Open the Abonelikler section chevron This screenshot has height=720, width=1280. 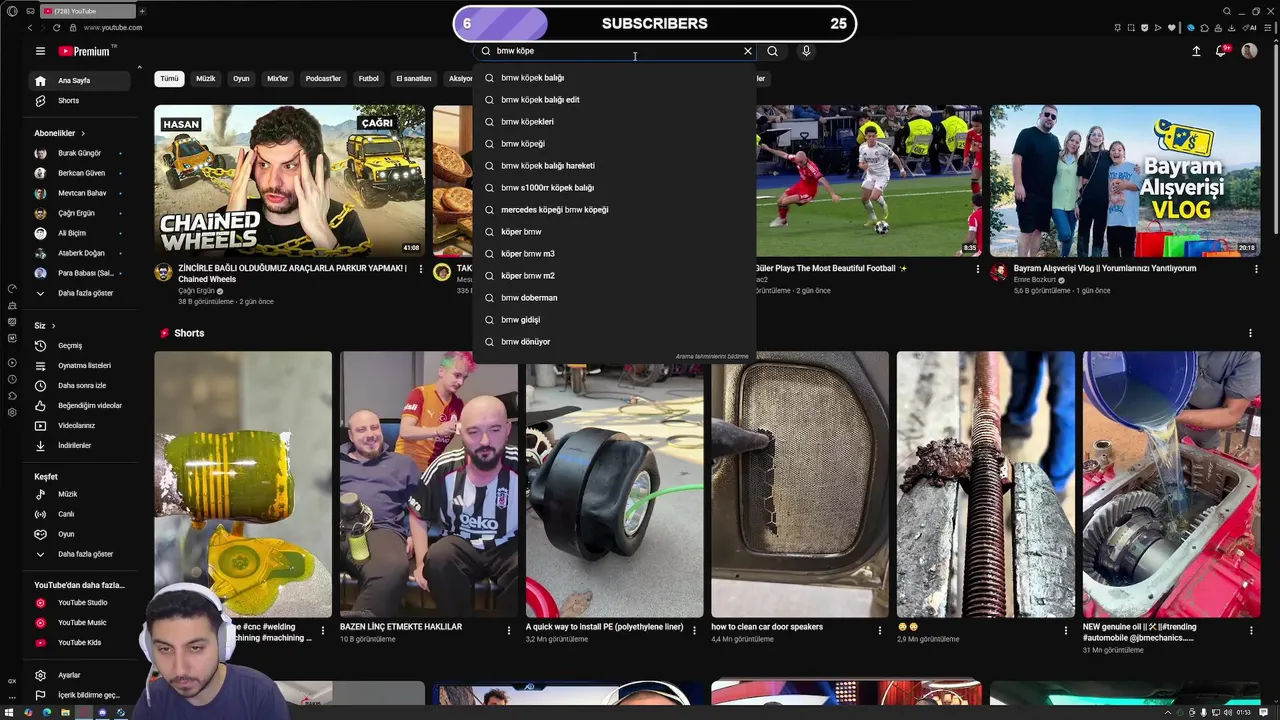pyautogui.click(x=83, y=133)
